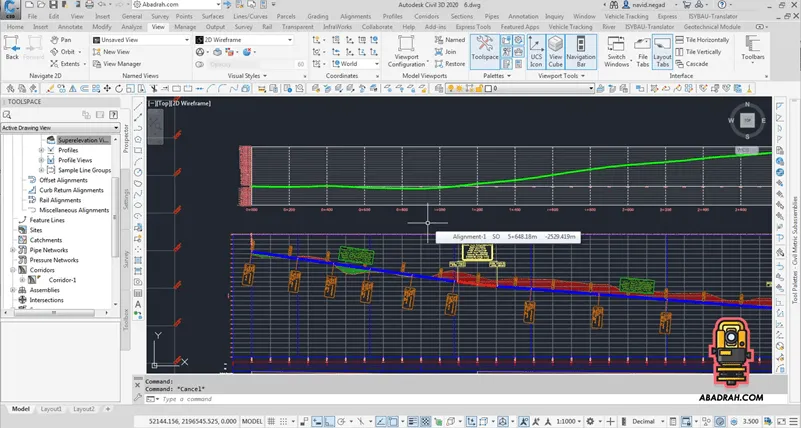Click Tile Horizontally in Interface panel

click(703, 39)
